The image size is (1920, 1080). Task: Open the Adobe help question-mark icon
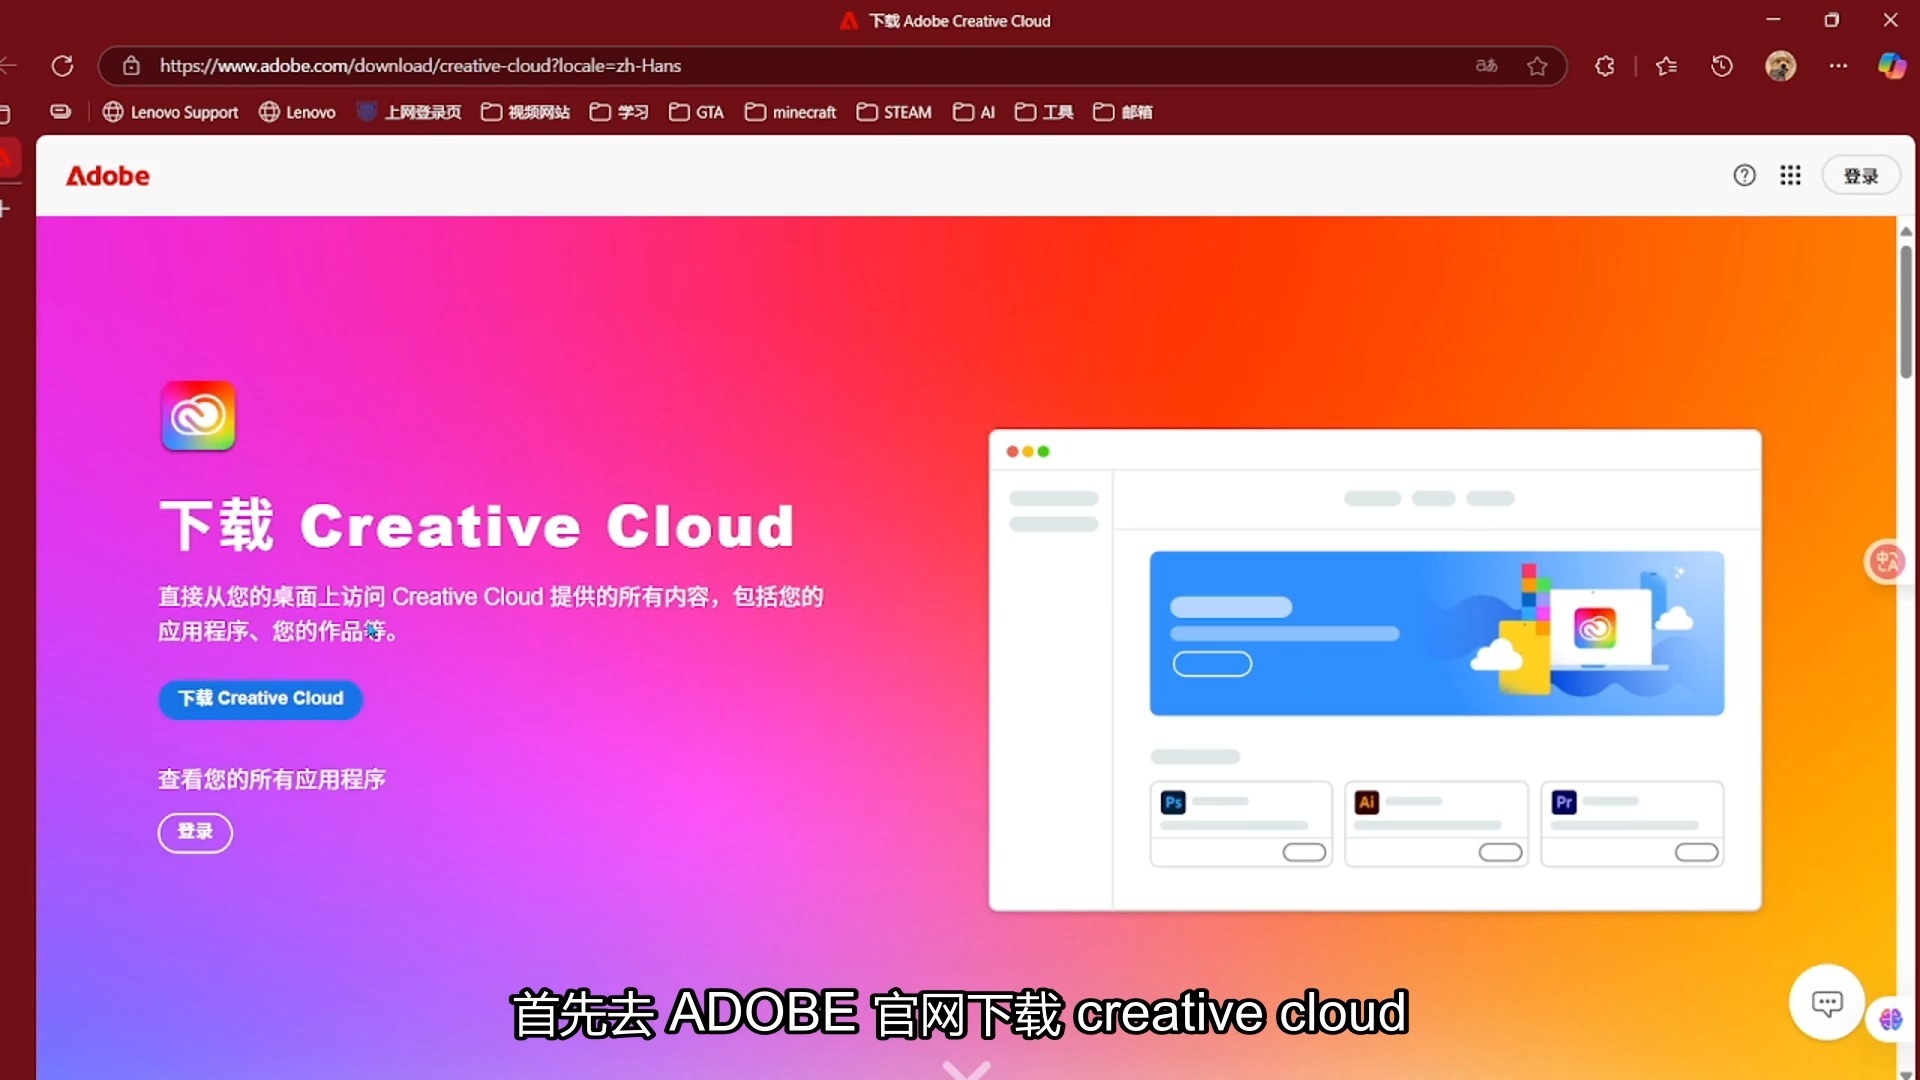coord(1744,176)
